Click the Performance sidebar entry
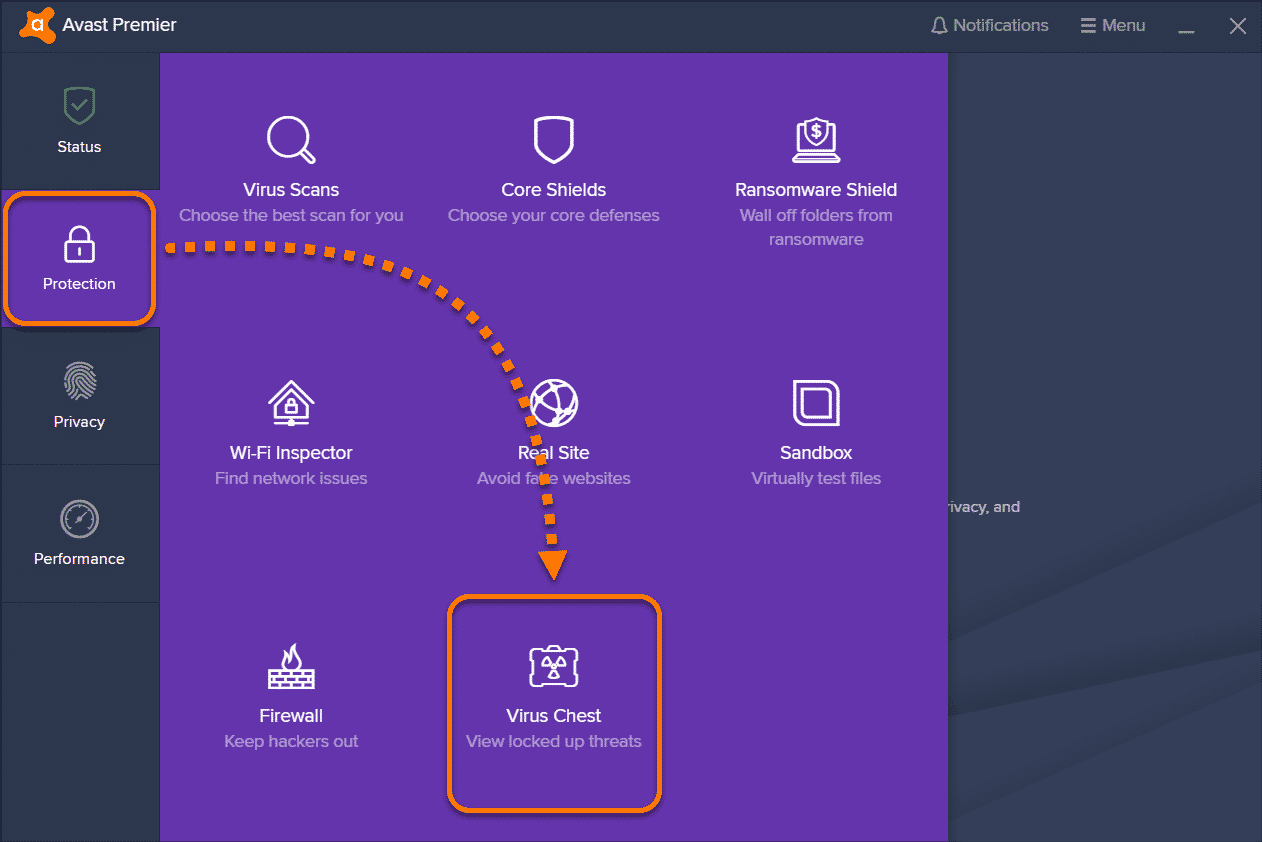Viewport: 1262px width, 842px height. coord(79,533)
